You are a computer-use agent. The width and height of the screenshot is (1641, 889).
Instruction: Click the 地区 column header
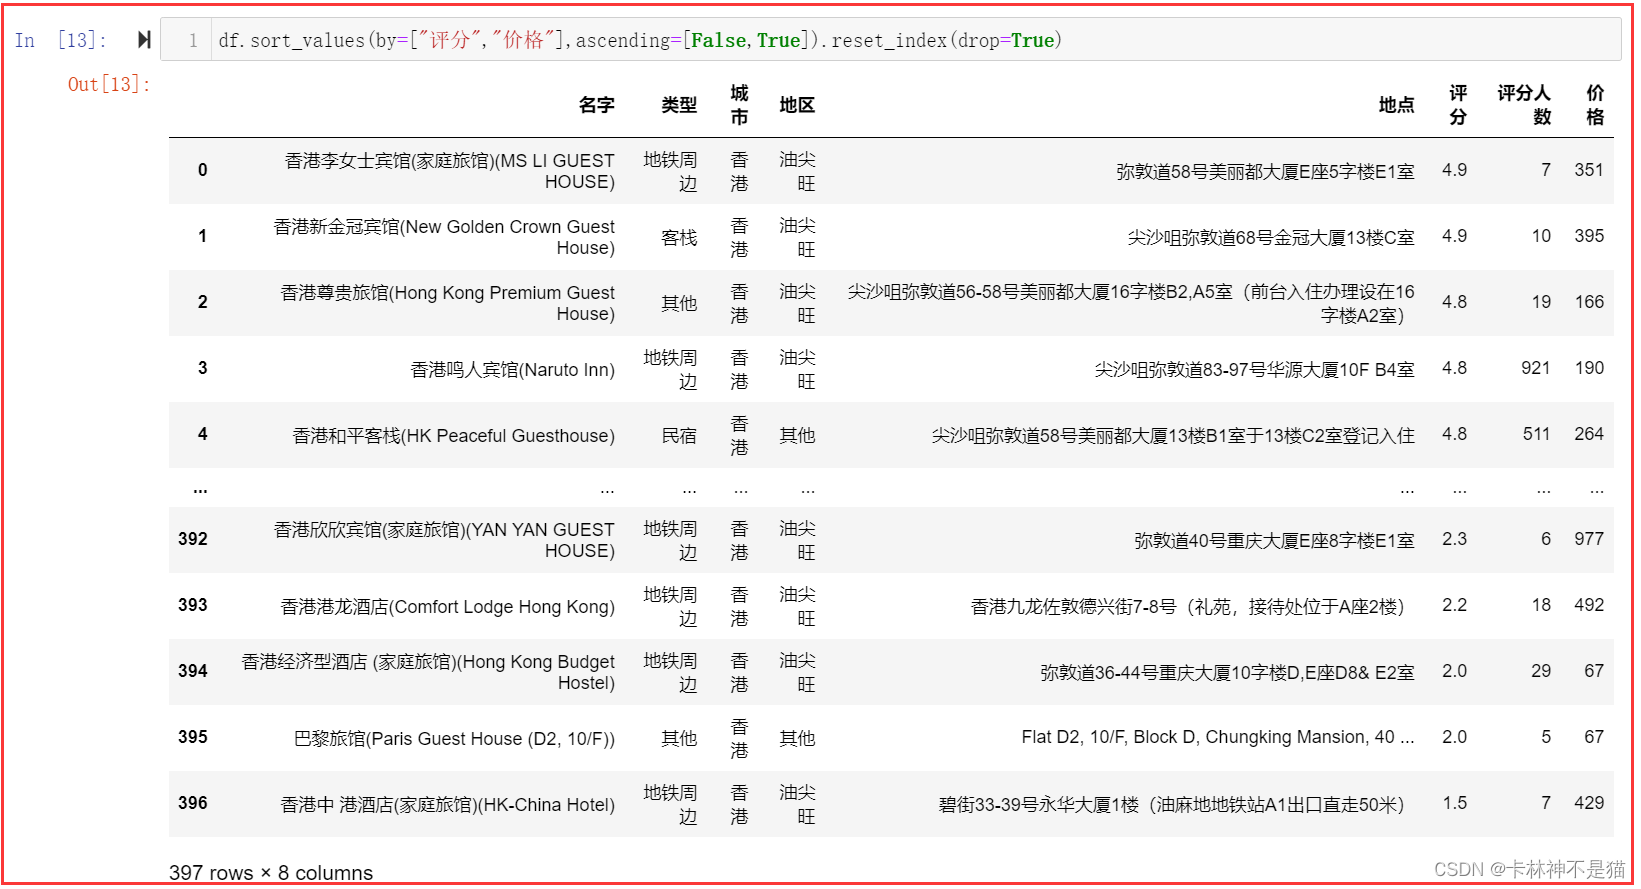pyautogui.click(x=797, y=105)
